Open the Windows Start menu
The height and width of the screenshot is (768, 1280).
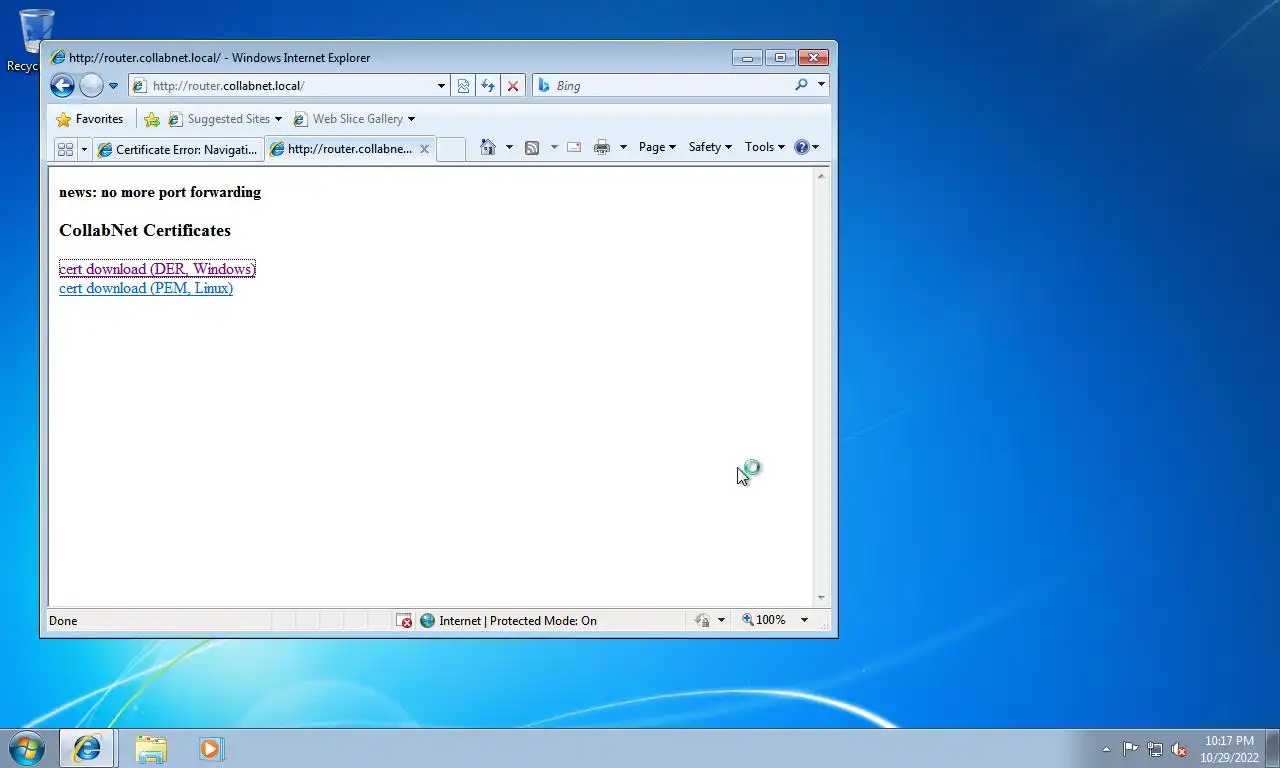26,748
